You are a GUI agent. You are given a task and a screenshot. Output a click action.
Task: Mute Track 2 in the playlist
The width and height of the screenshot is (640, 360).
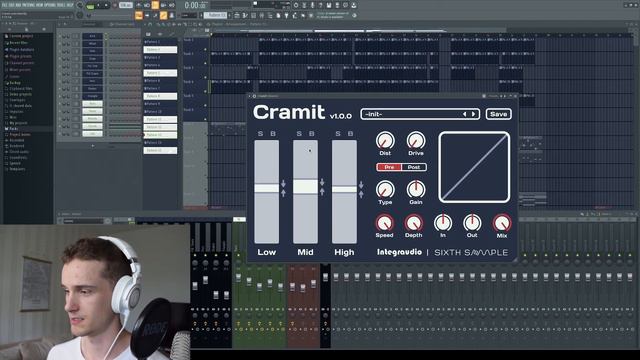pos(205,63)
